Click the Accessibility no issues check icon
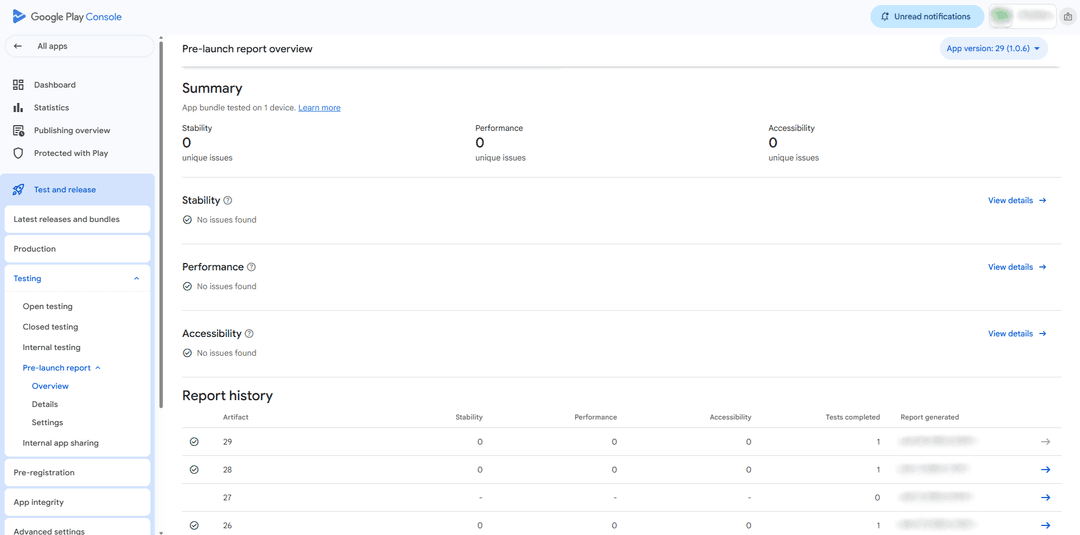The image size is (1080, 535). (187, 353)
